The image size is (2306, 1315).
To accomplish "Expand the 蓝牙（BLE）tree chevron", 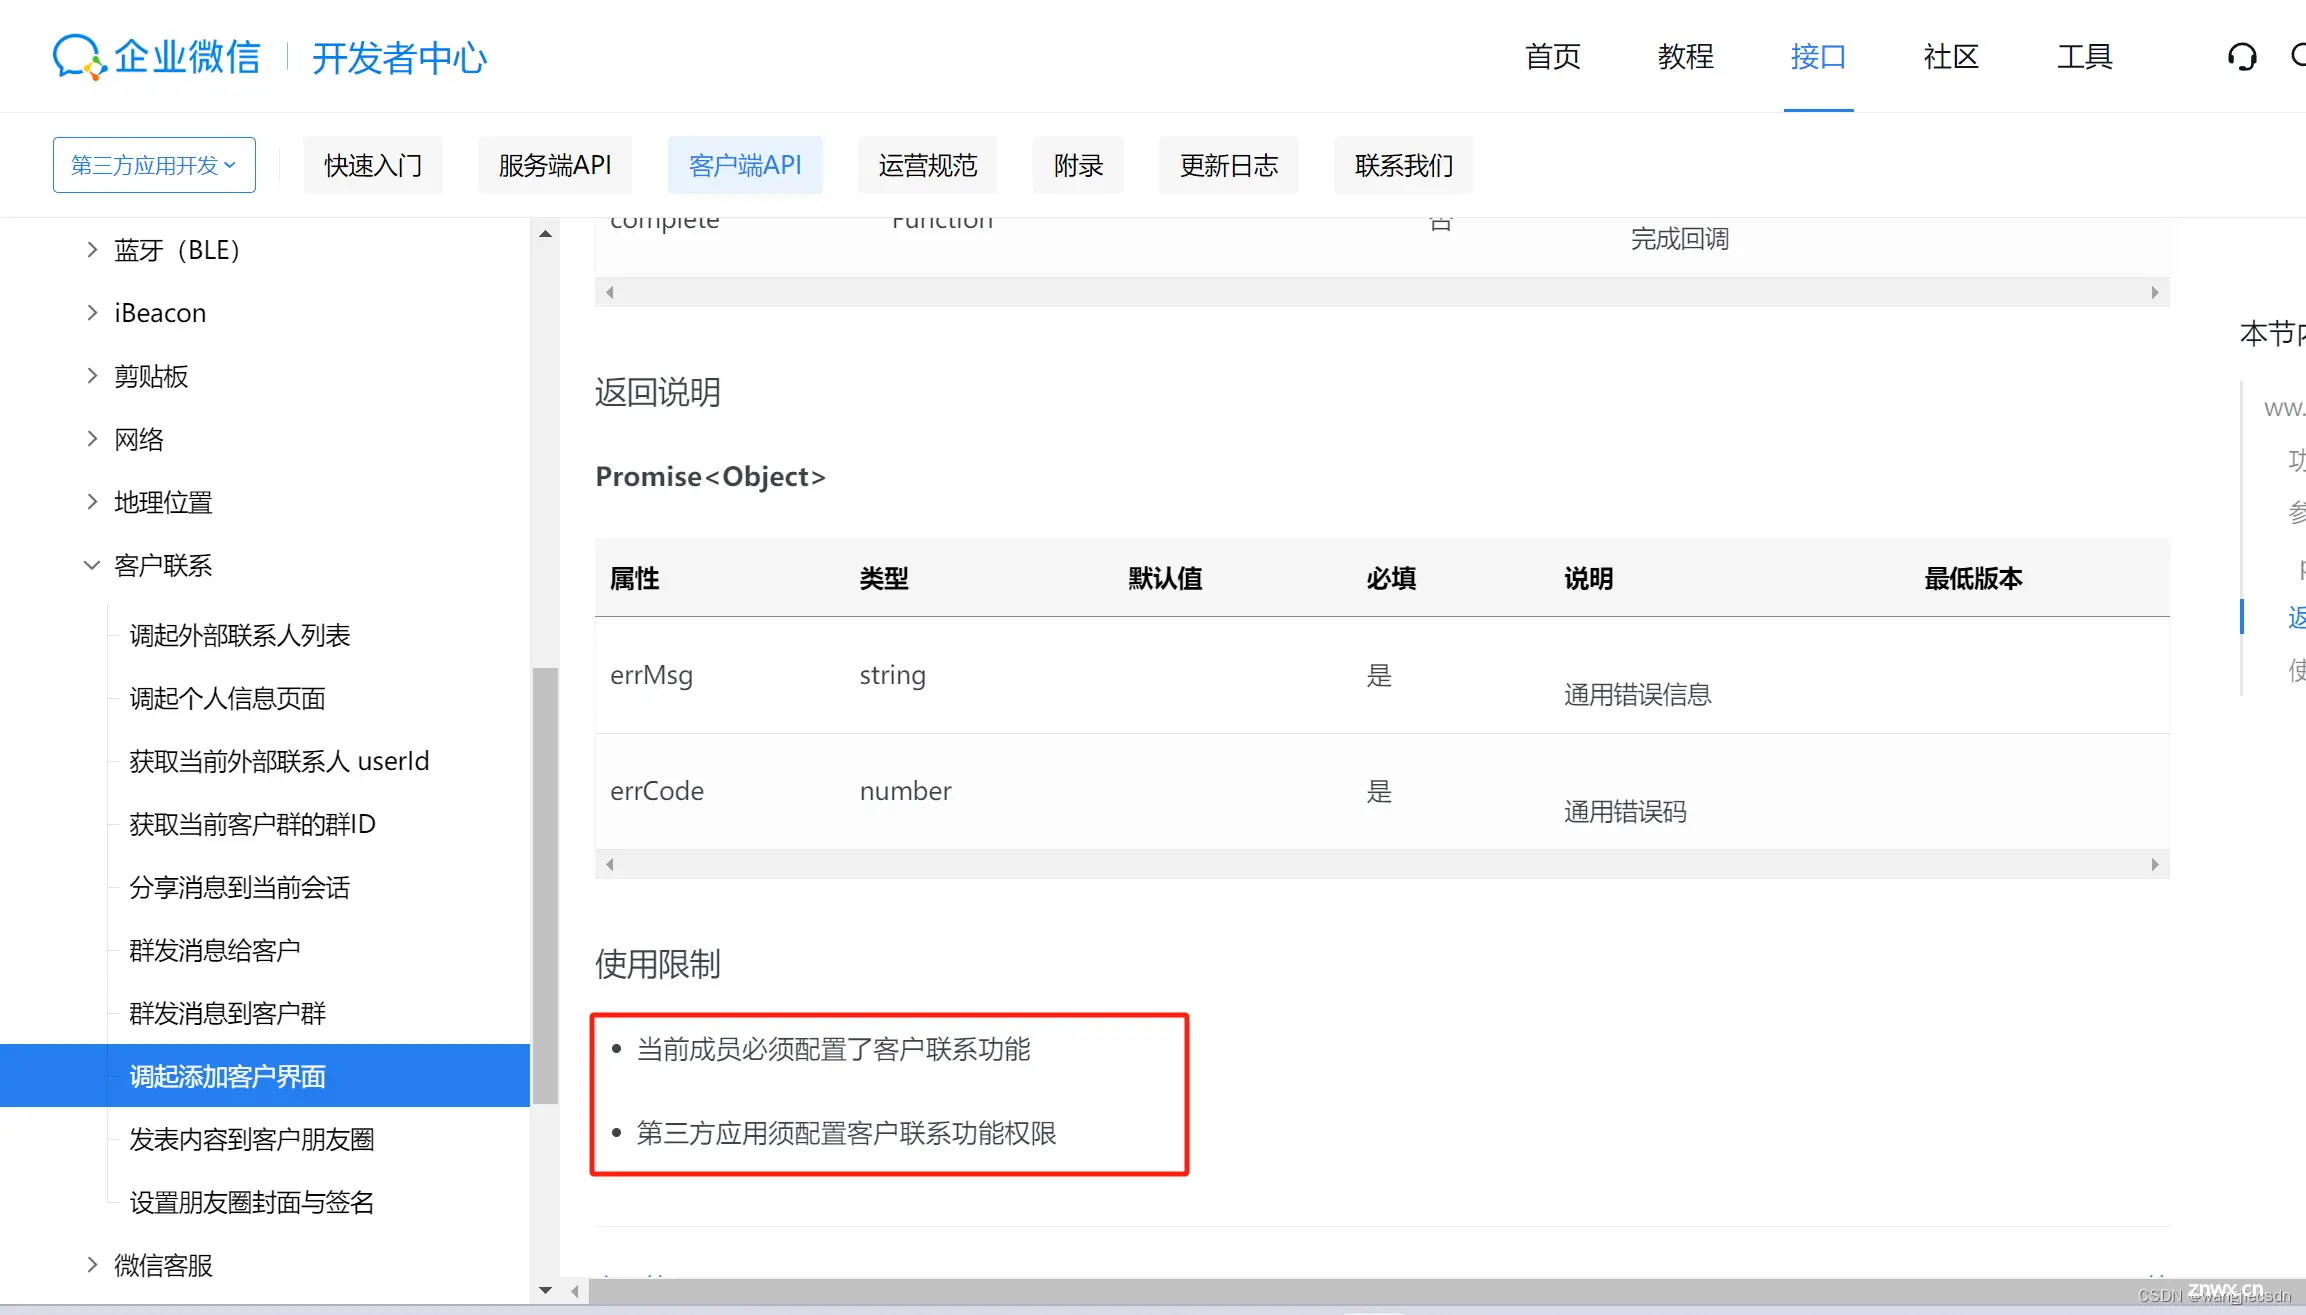I will pyautogui.click(x=92, y=250).
